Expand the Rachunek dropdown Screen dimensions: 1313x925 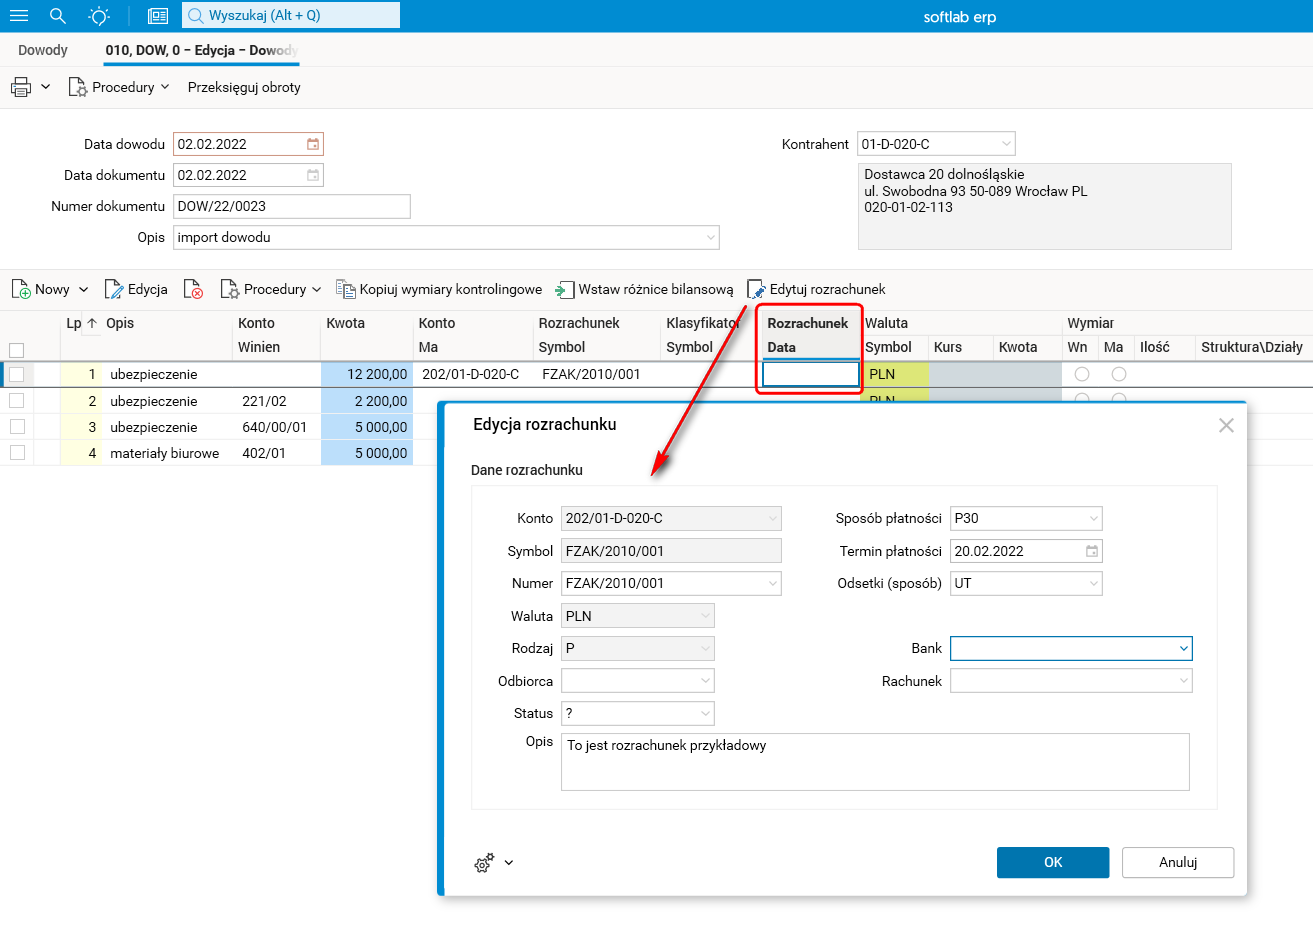1184,681
